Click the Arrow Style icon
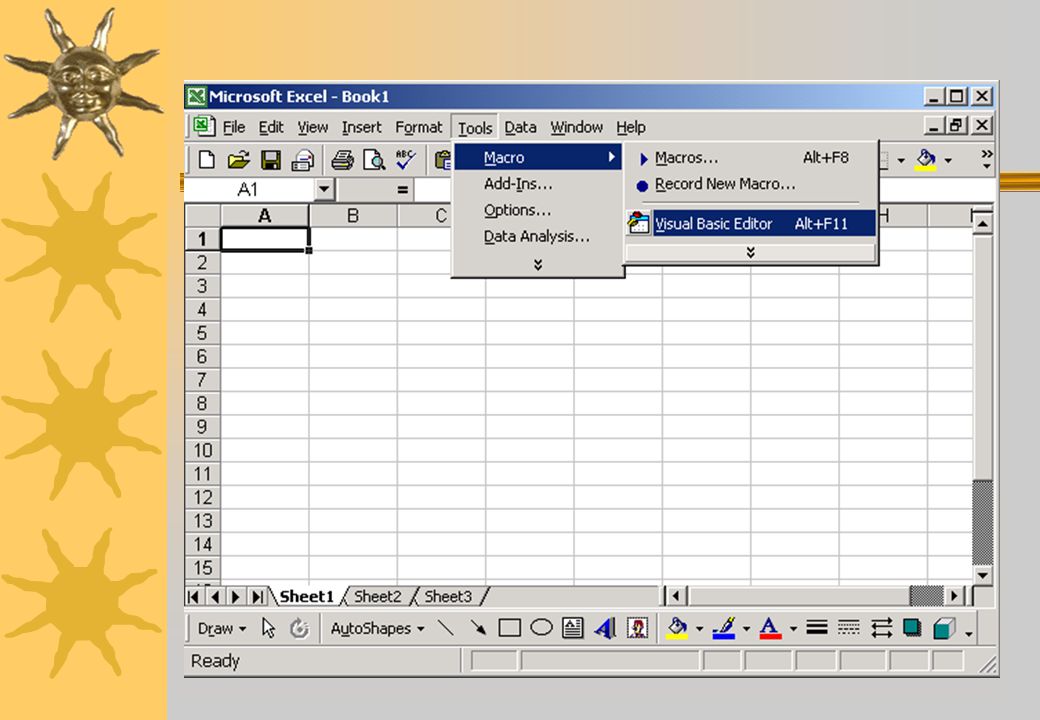1040x720 pixels. click(x=881, y=628)
